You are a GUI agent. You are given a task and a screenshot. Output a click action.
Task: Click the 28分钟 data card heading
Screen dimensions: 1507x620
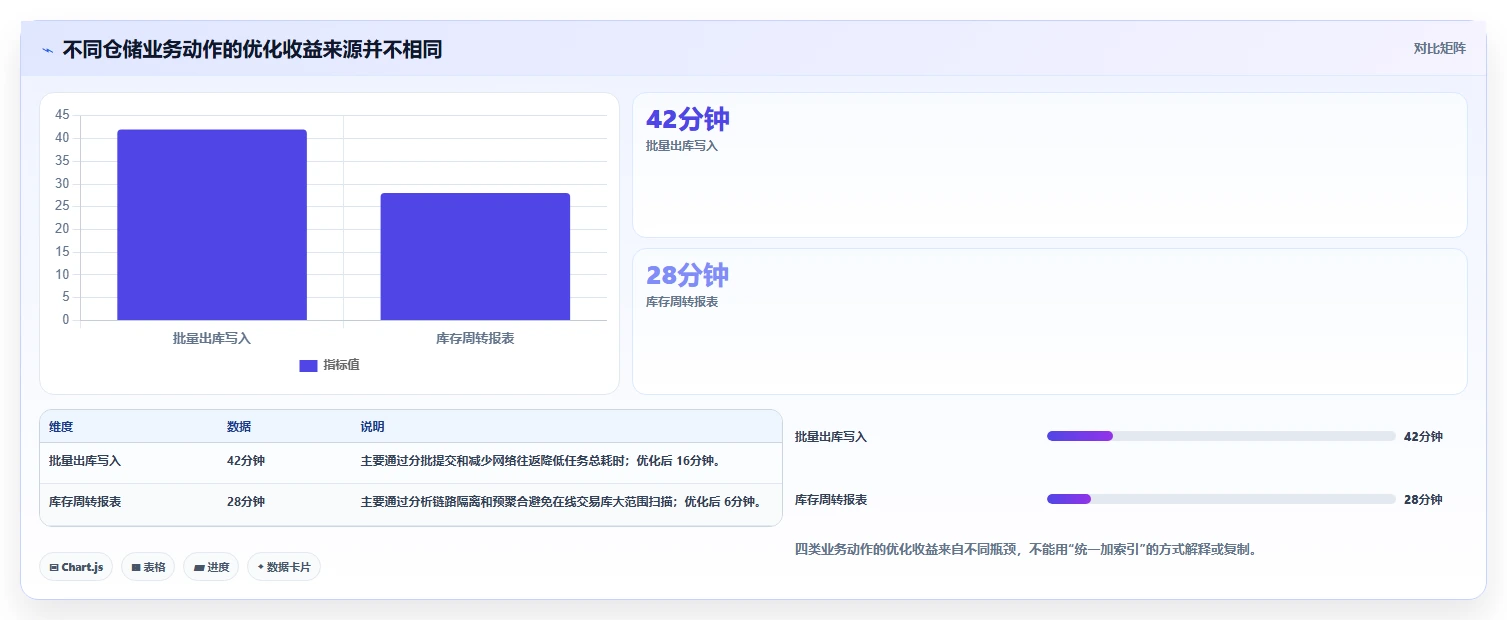tap(688, 275)
